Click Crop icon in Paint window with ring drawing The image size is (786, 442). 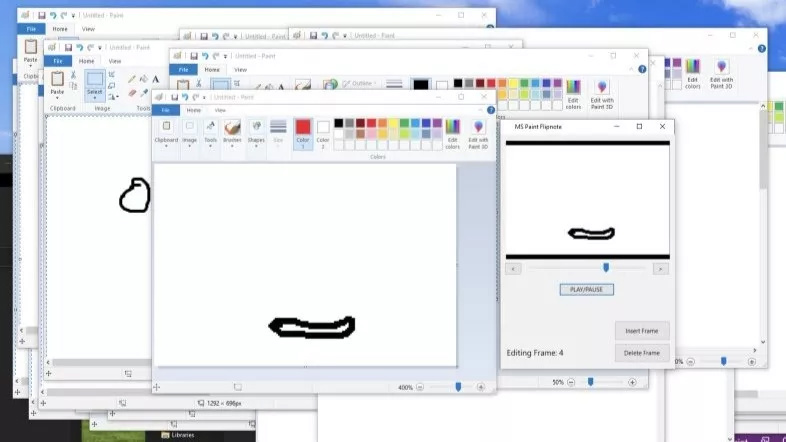pos(112,75)
